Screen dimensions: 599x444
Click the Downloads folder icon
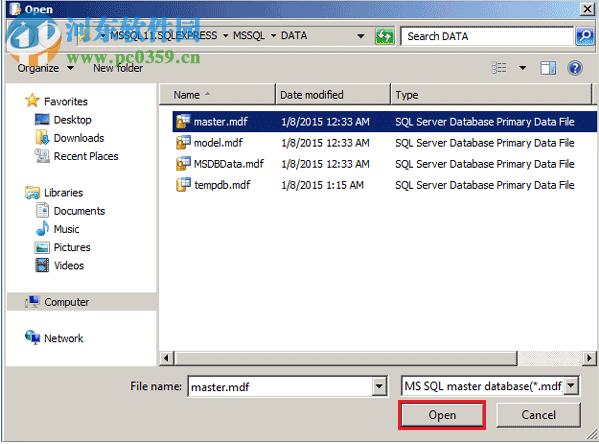pyautogui.click(x=42, y=138)
